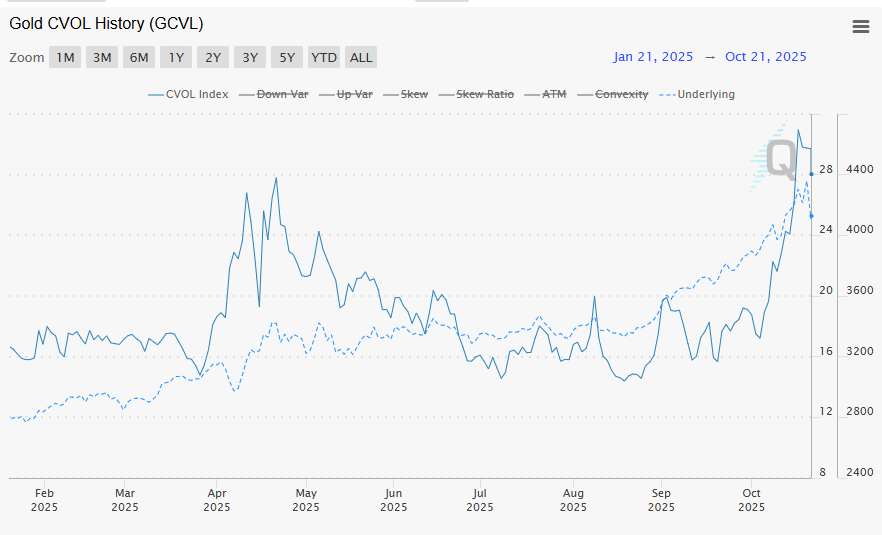Set zoom range to 1M
The width and height of the screenshot is (882, 535).
pos(65,57)
